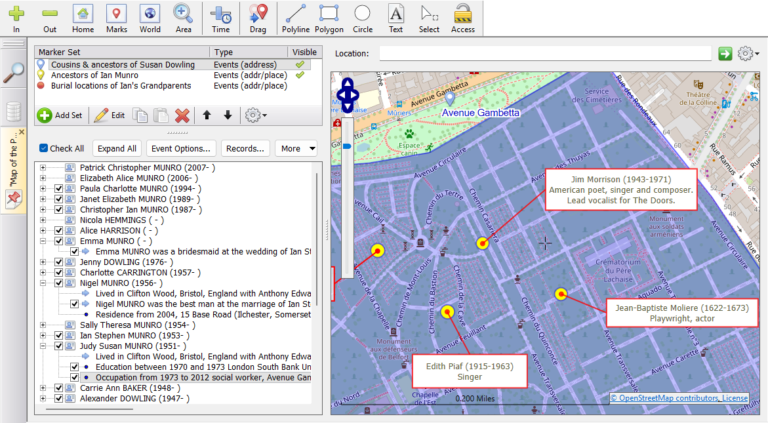The width and height of the screenshot is (768, 423).
Task: Select the Polygon drawing tool
Action: click(329, 18)
